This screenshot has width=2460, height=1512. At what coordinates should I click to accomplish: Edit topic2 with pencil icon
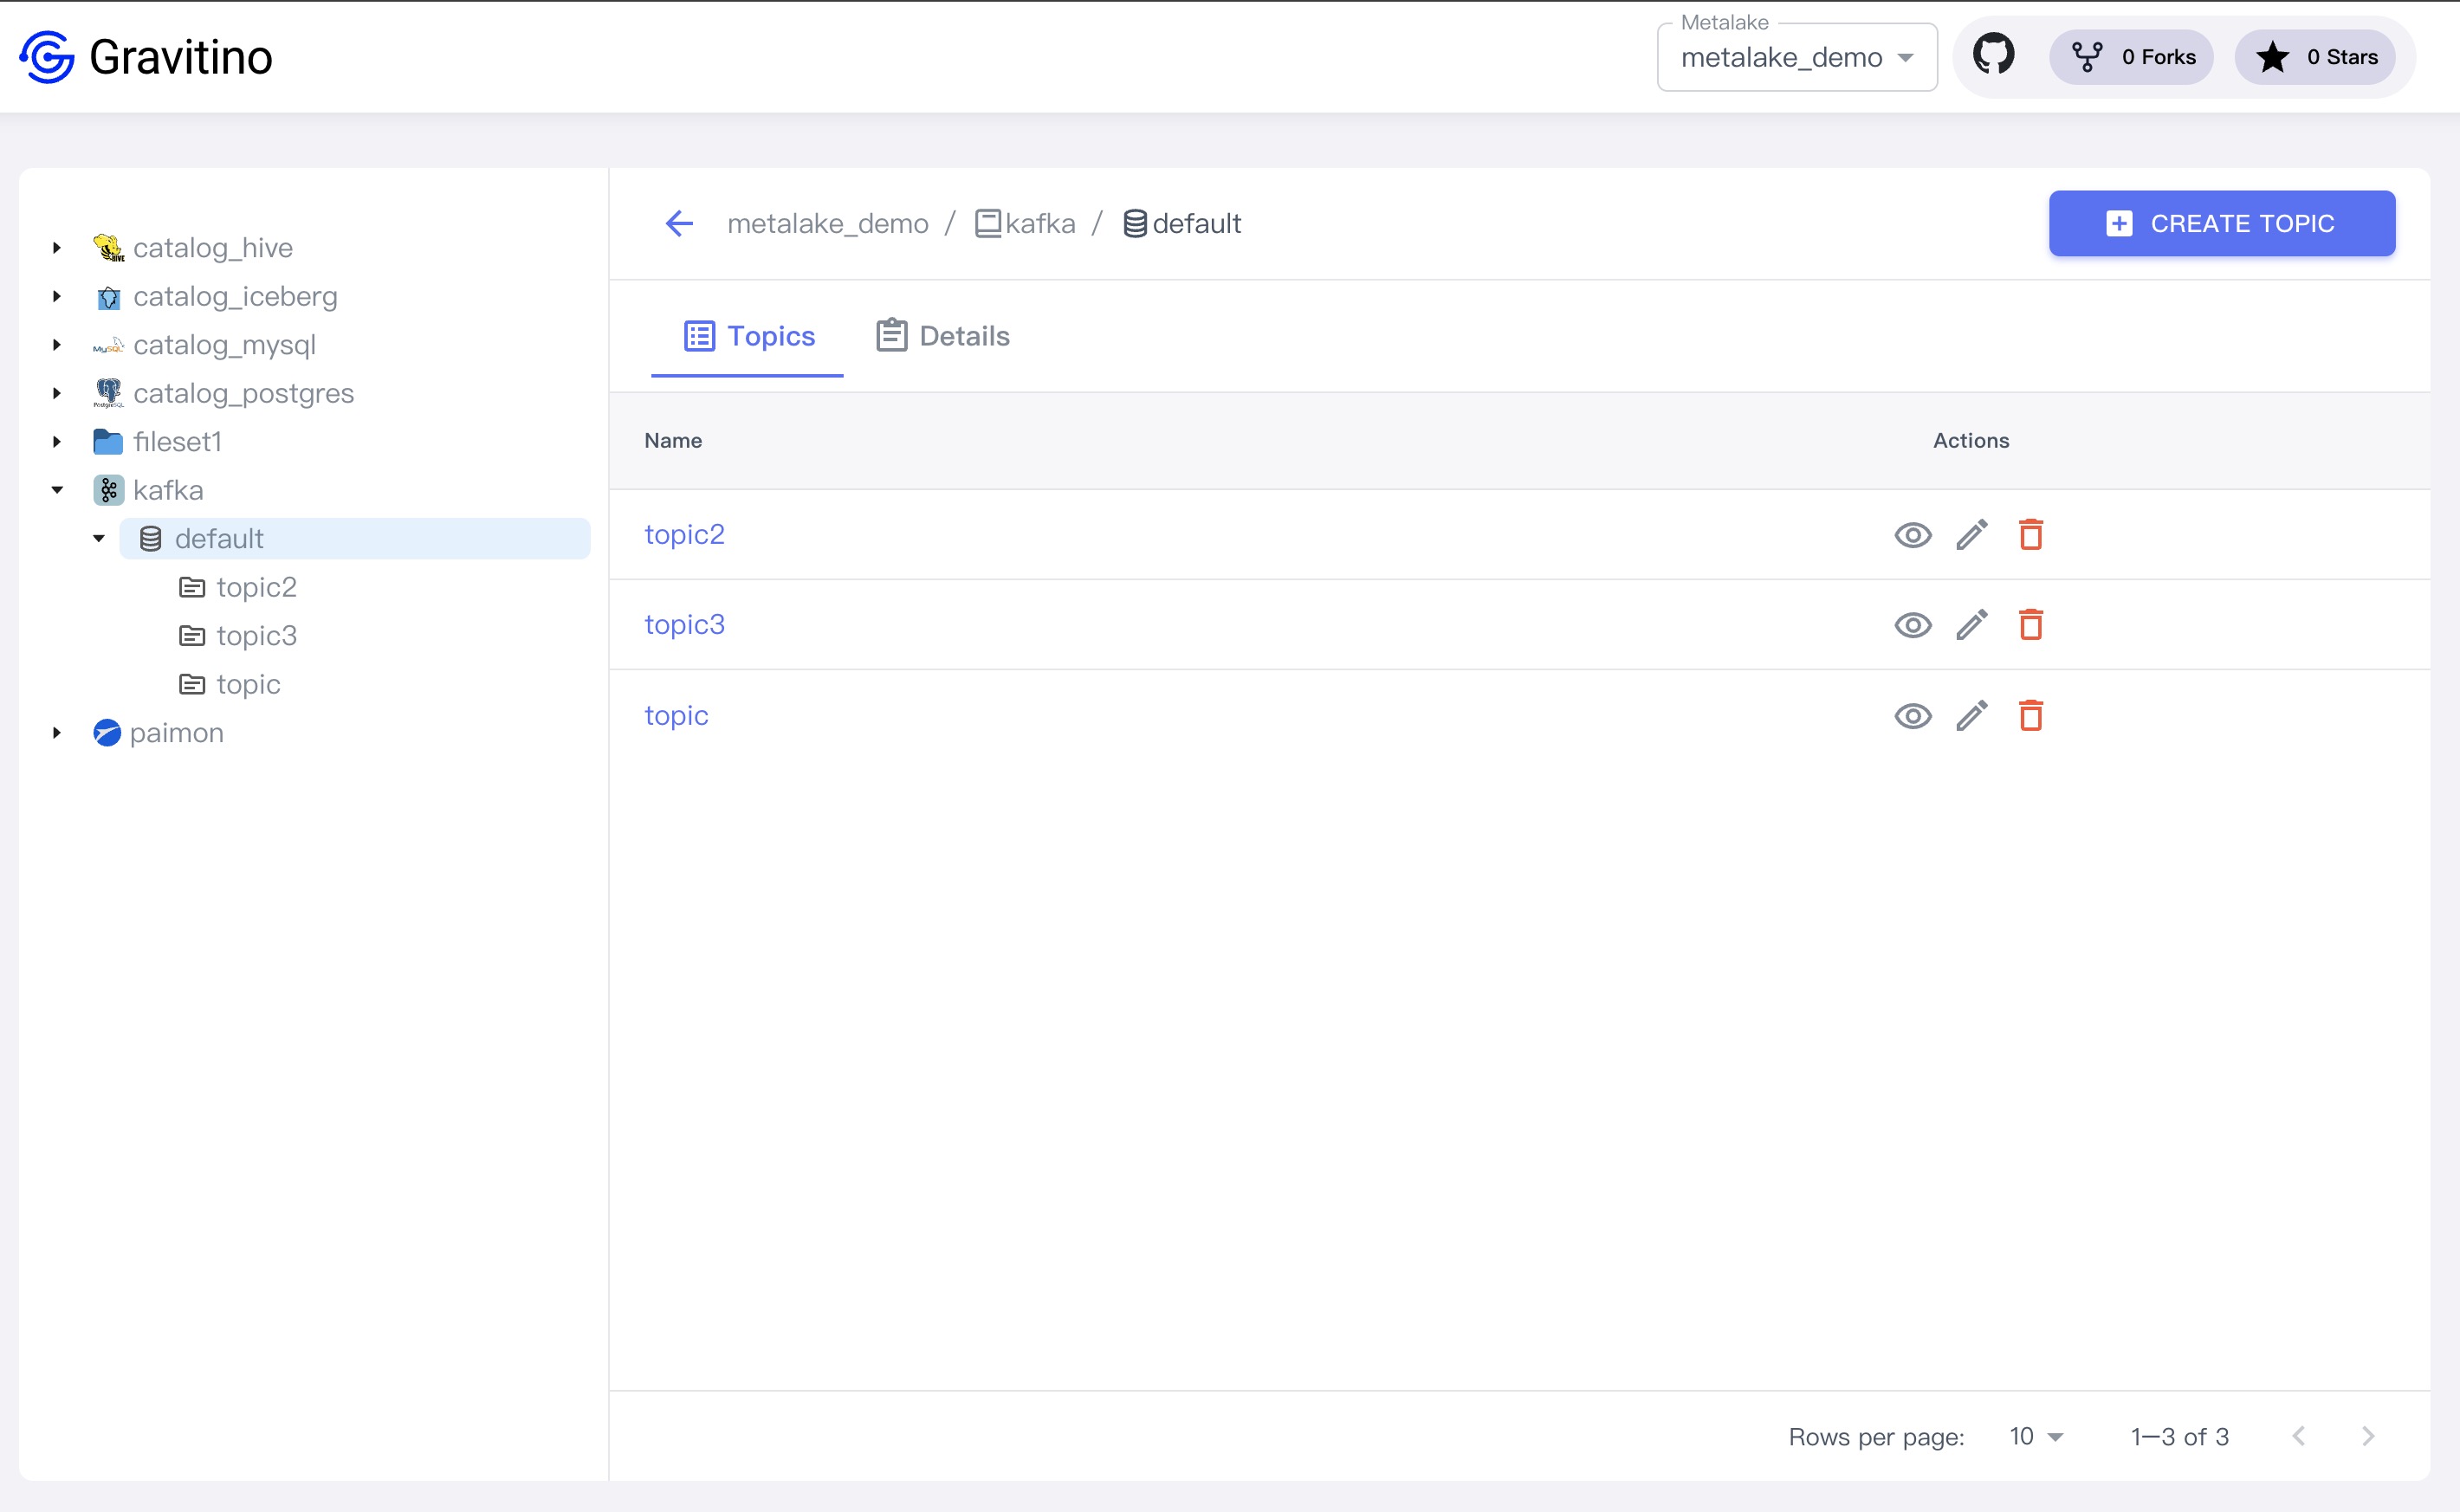click(x=1971, y=535)
